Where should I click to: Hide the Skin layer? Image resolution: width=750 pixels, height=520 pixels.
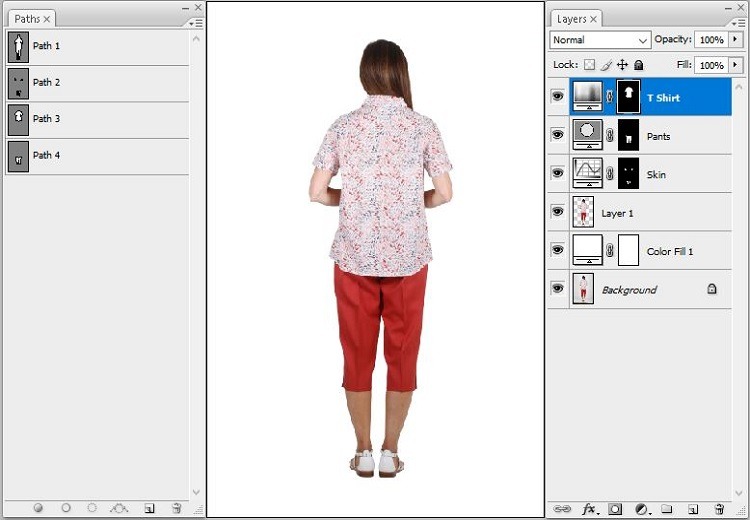pos(558,173)
